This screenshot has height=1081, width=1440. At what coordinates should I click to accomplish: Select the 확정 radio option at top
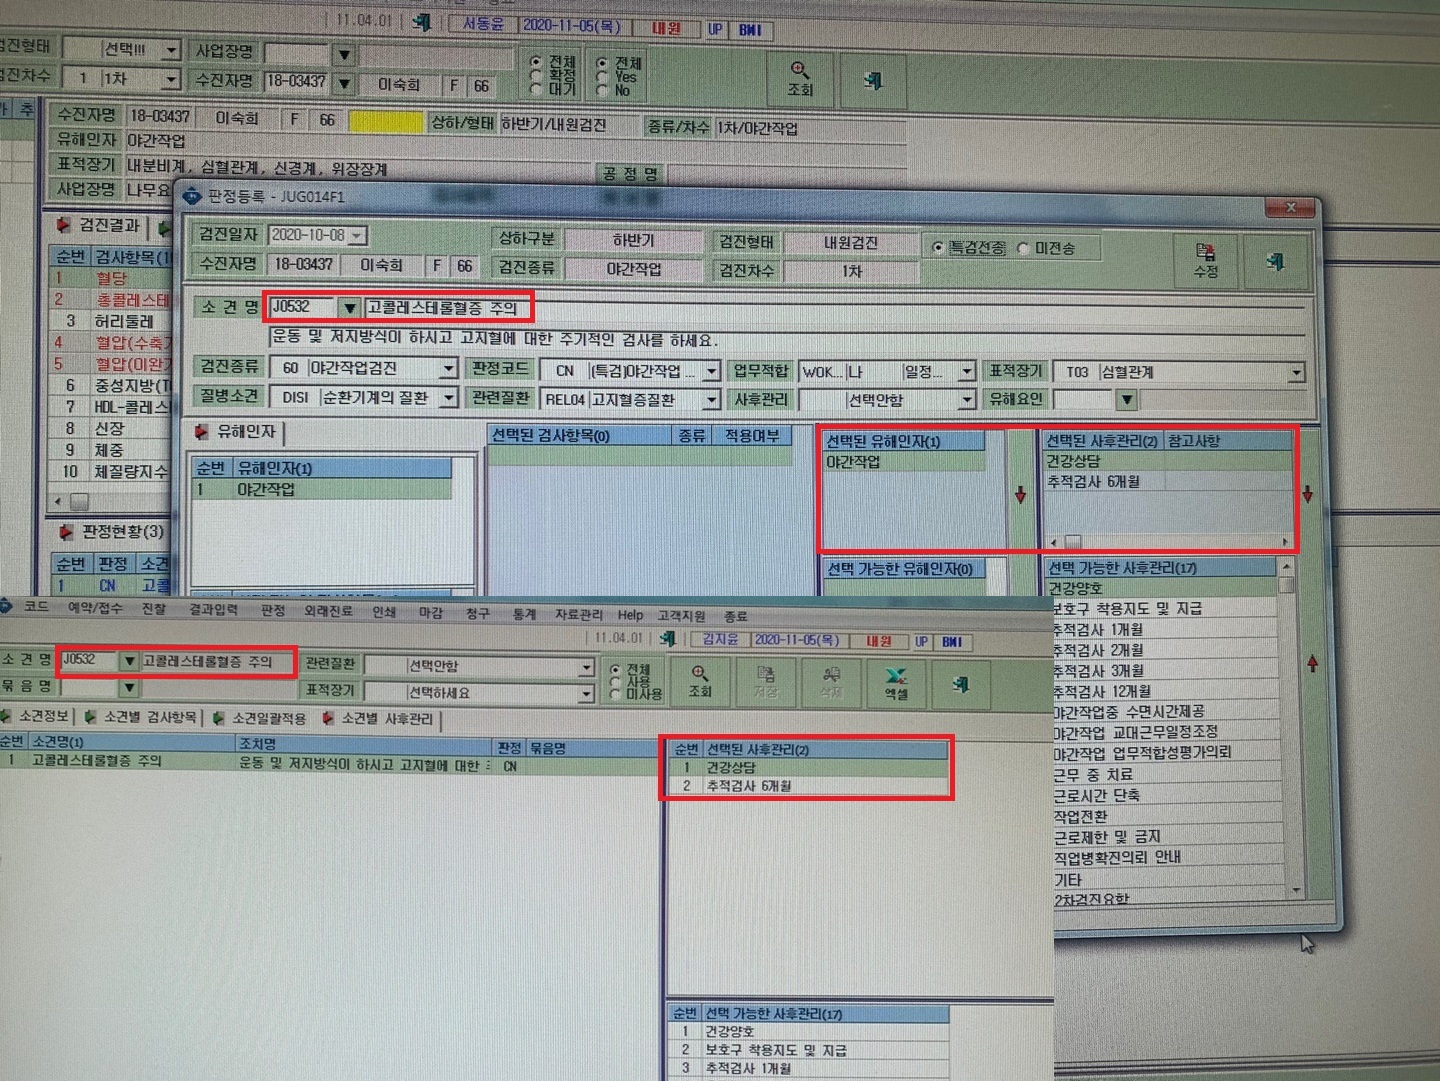(x=536, y=75)
